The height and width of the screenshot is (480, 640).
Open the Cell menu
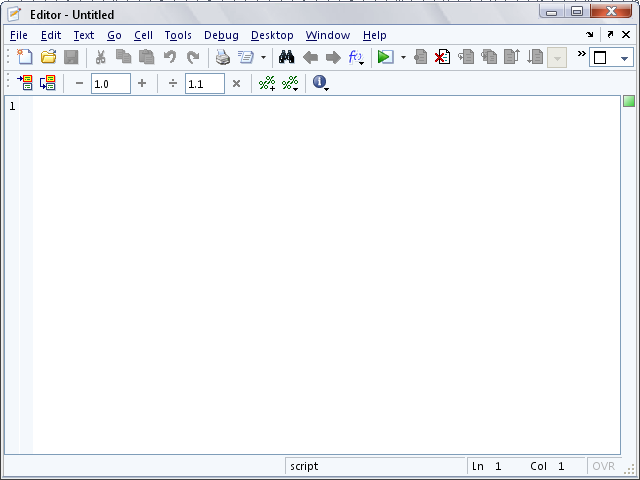[x=143, y=35]
